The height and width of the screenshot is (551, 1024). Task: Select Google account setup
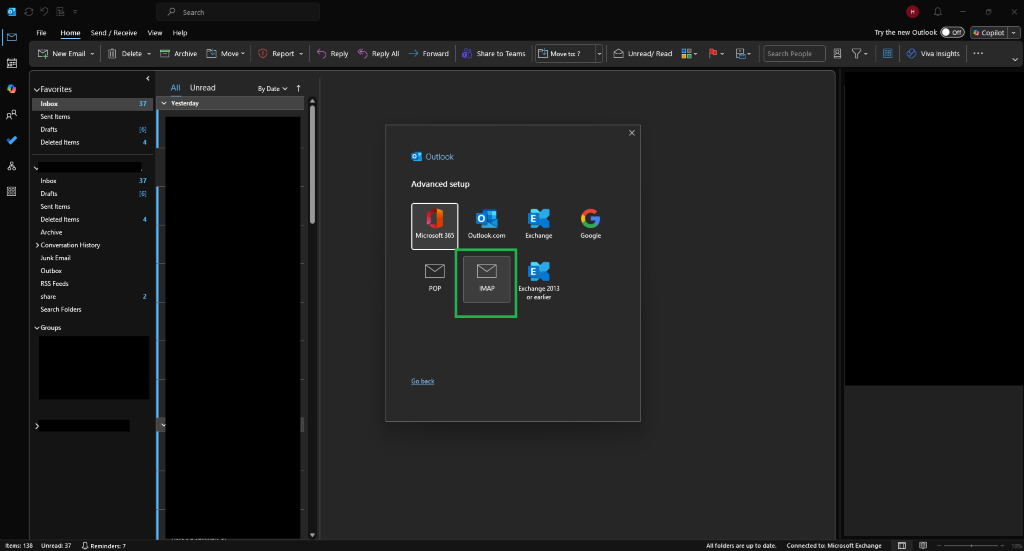(x=590, y=225)
